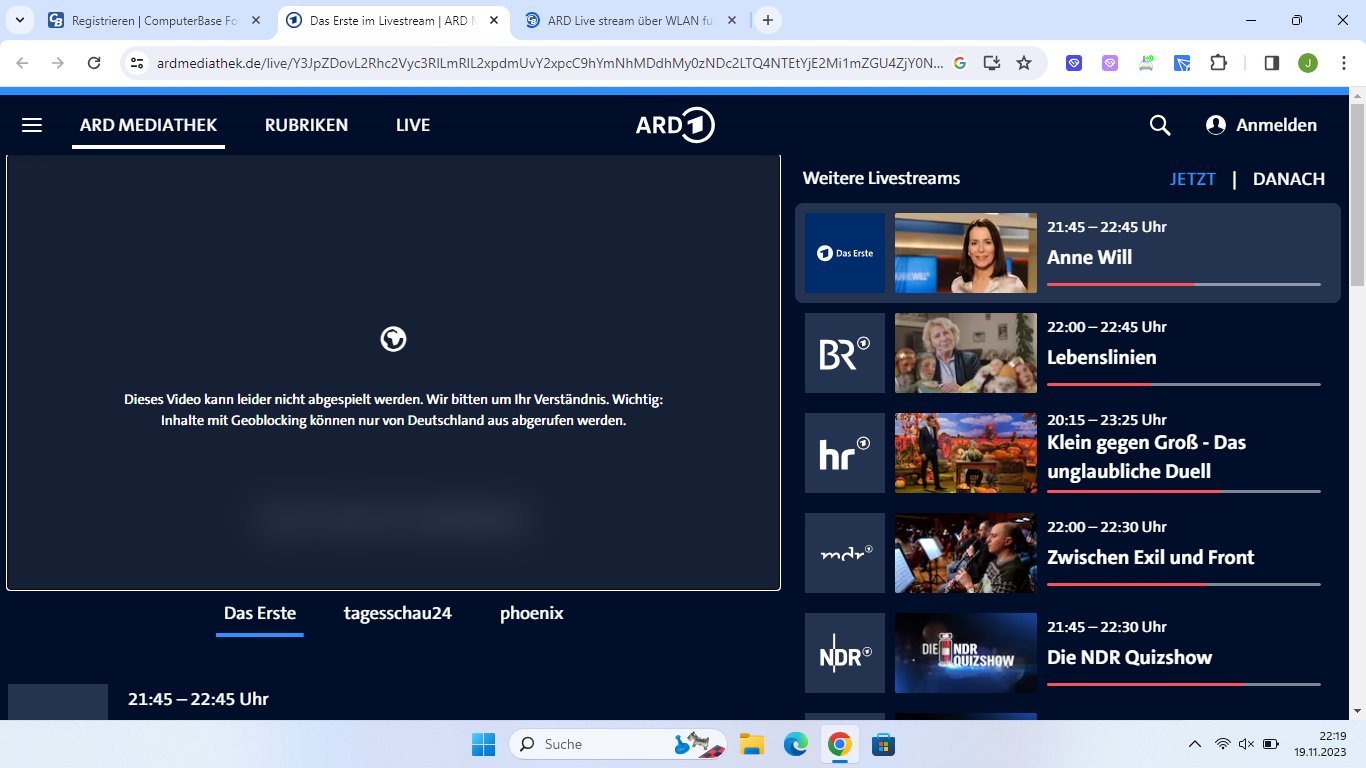Image resolution: width=1366 pixels, height=768 pixels.
Task: Switch to ComputerBase Registrieren browser tab
Action: click(x=153, y=20)
